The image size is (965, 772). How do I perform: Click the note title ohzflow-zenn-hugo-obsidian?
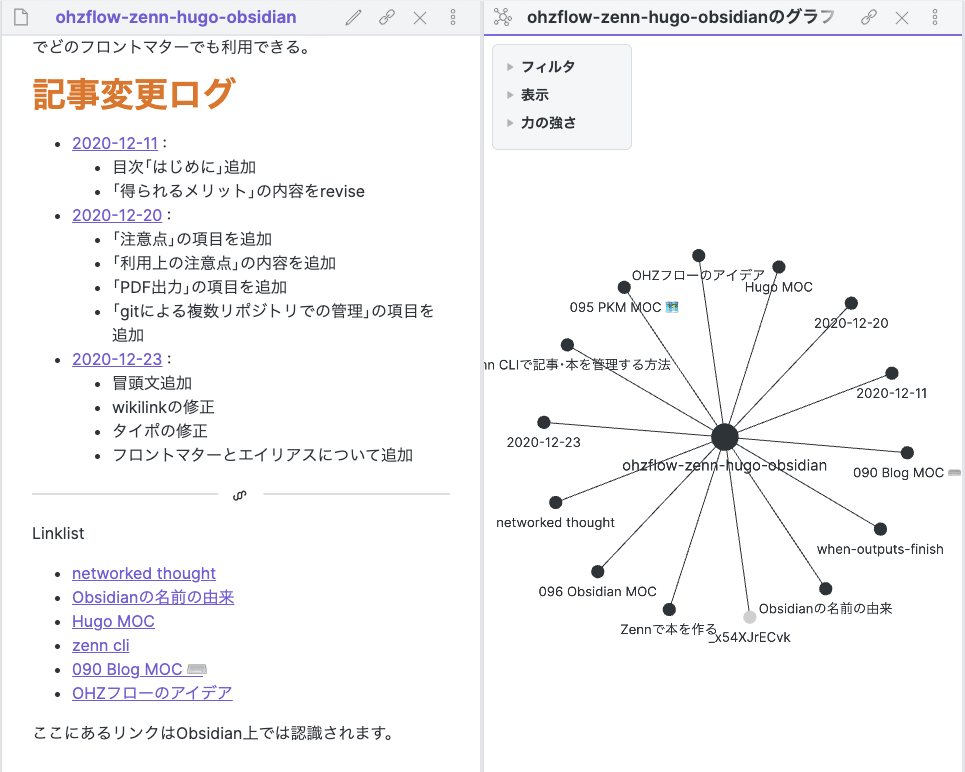175,17
